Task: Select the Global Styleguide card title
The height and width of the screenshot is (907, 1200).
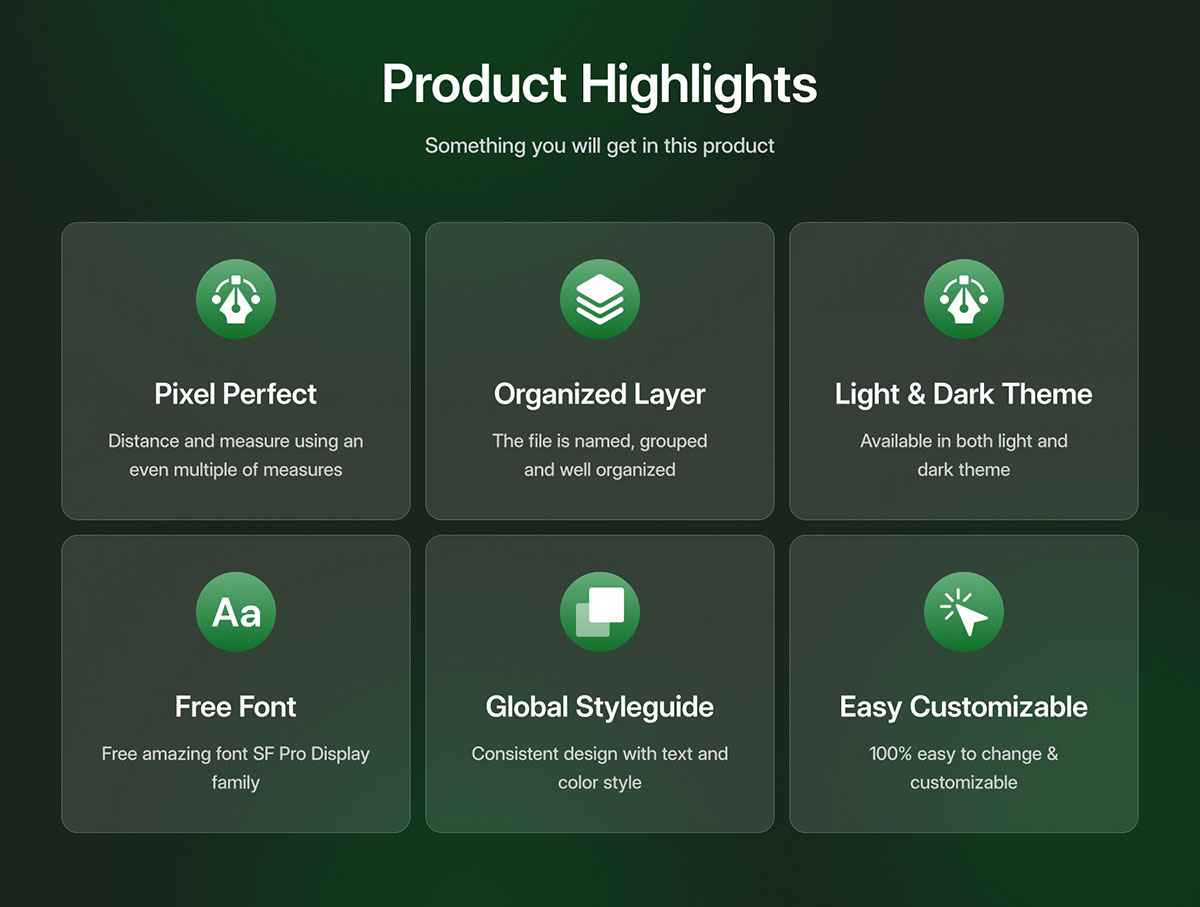Action: (600, 707)
